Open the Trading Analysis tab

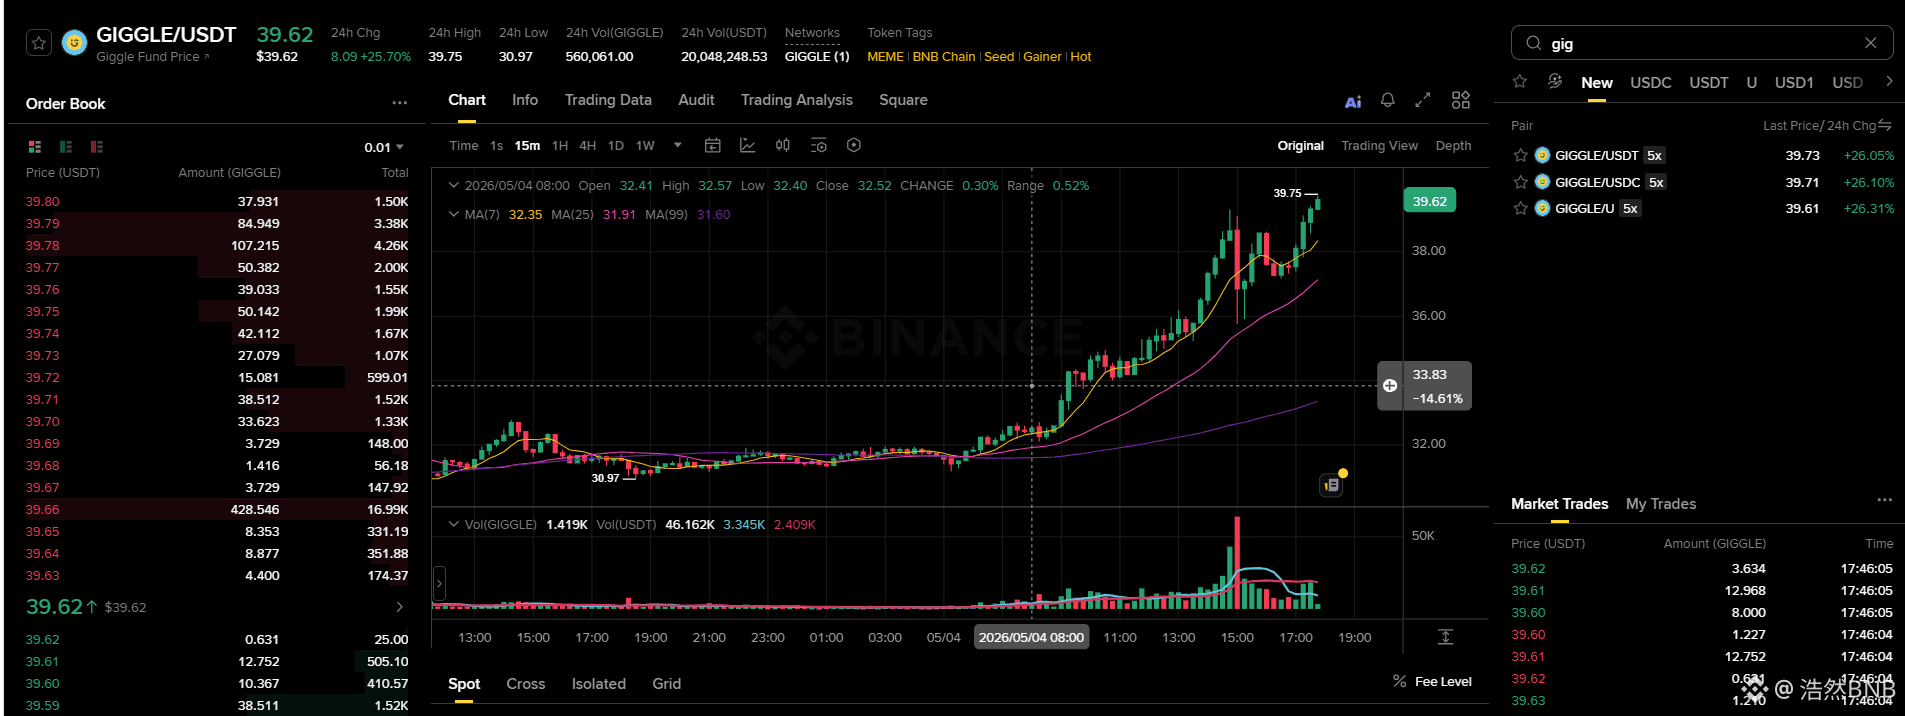[797, 100]
